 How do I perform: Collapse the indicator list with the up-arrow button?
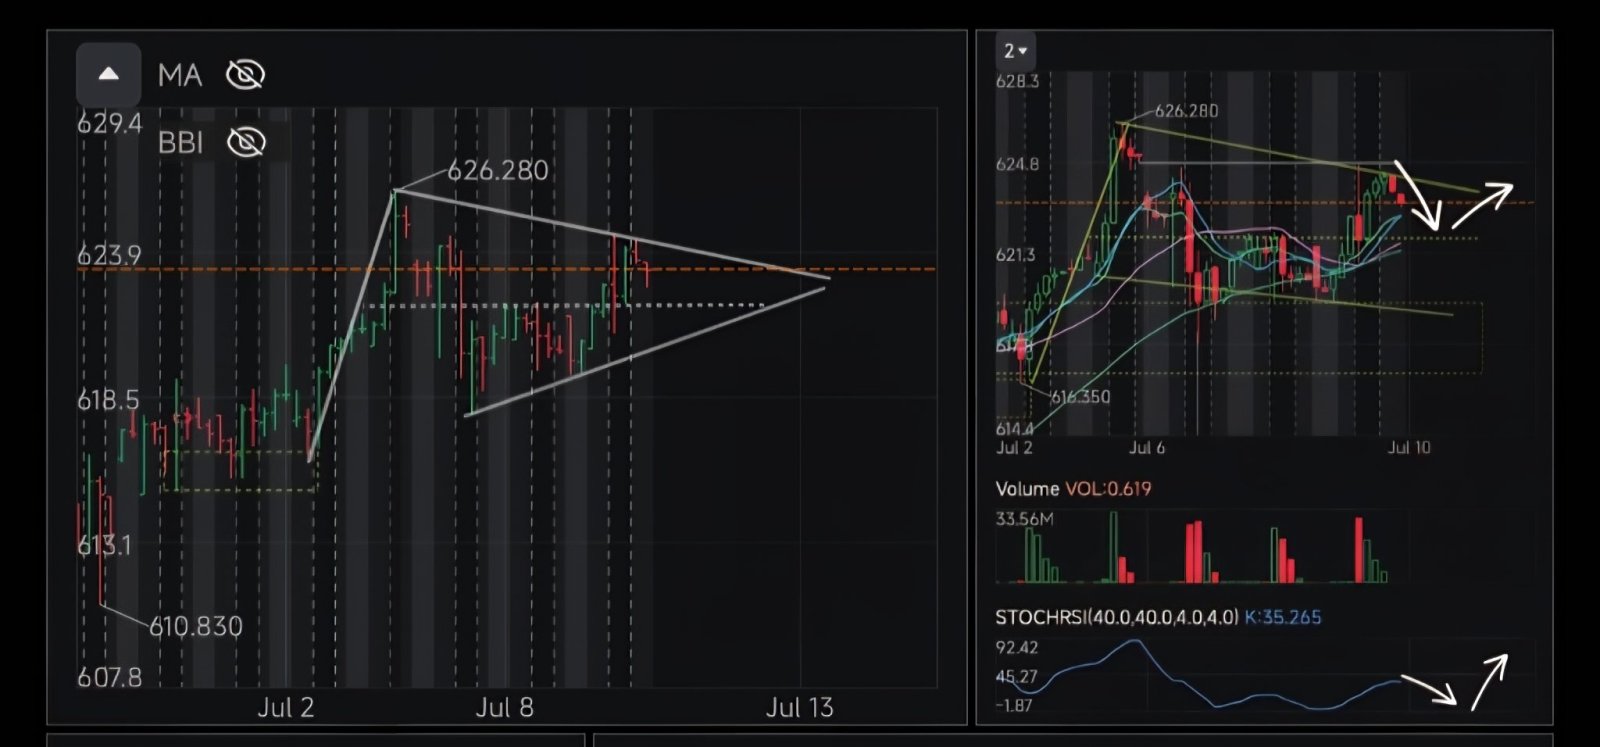pyautogui.click(x=109, y=74)
